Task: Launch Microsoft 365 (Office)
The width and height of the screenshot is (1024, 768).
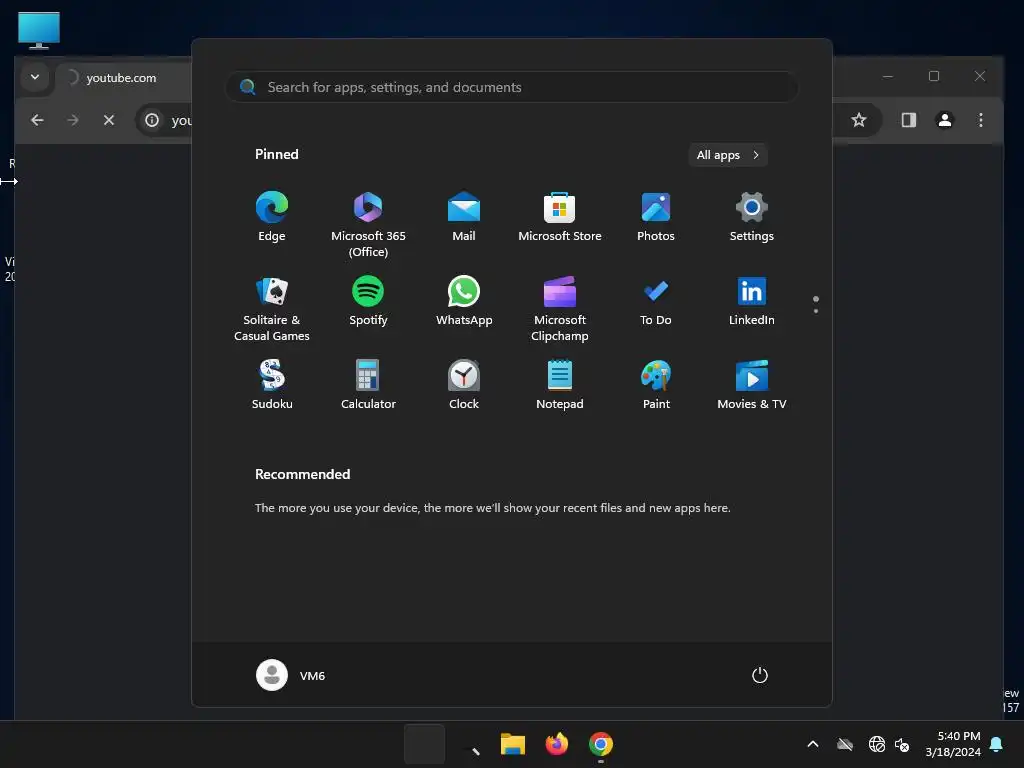Action: click(x=368, y=225)
